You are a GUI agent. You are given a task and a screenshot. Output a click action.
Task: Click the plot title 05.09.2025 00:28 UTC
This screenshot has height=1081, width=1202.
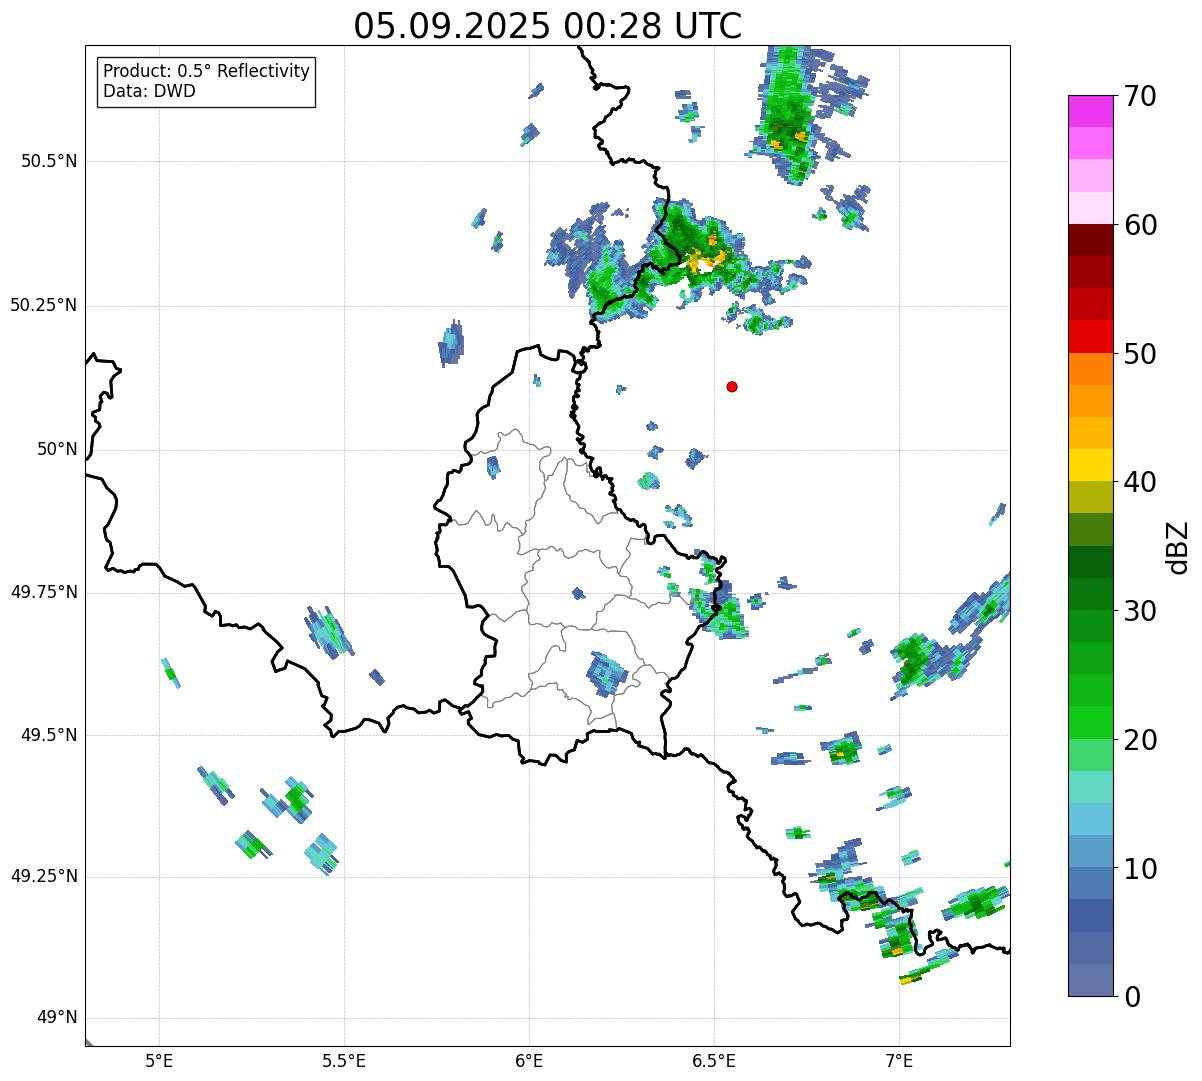548,26
